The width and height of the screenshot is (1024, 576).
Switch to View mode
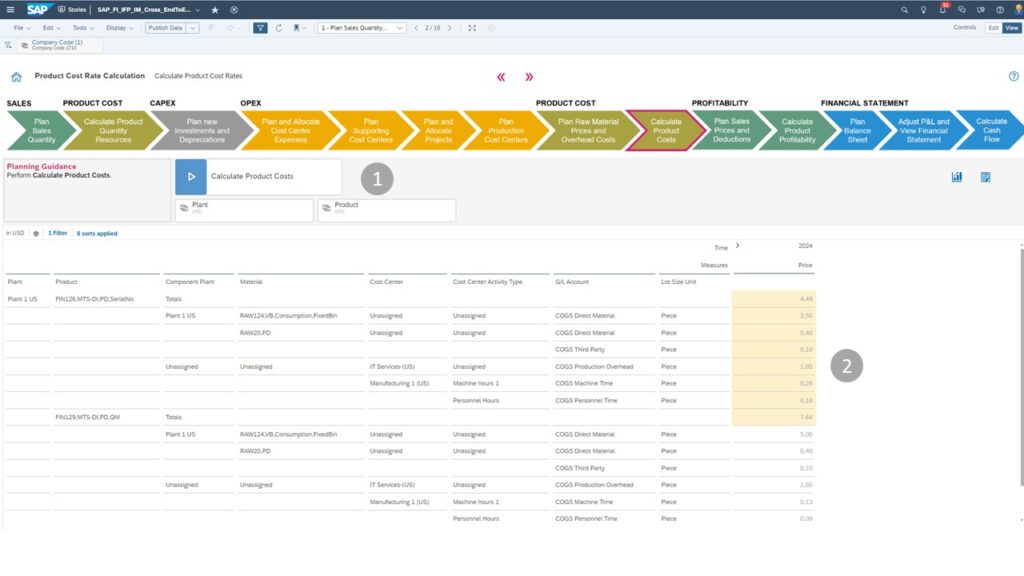click(1012, 28)
